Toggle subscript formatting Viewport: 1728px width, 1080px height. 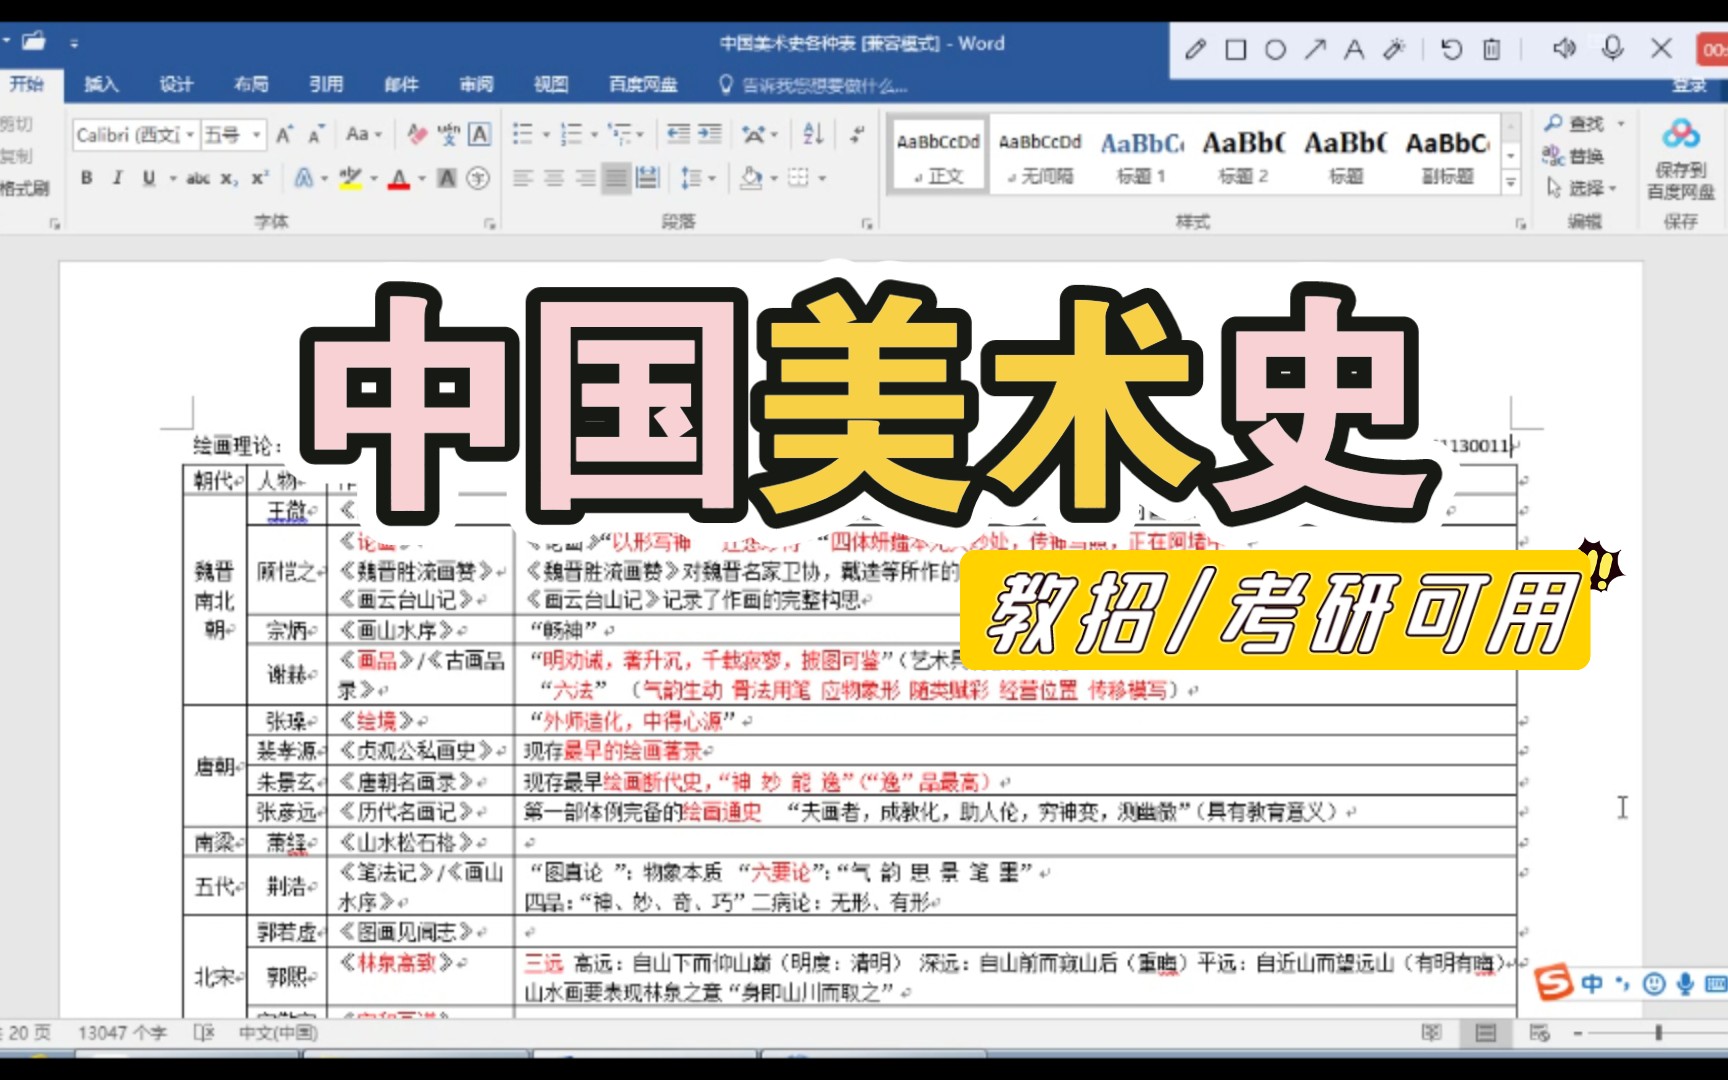click(x=229, y=178)
